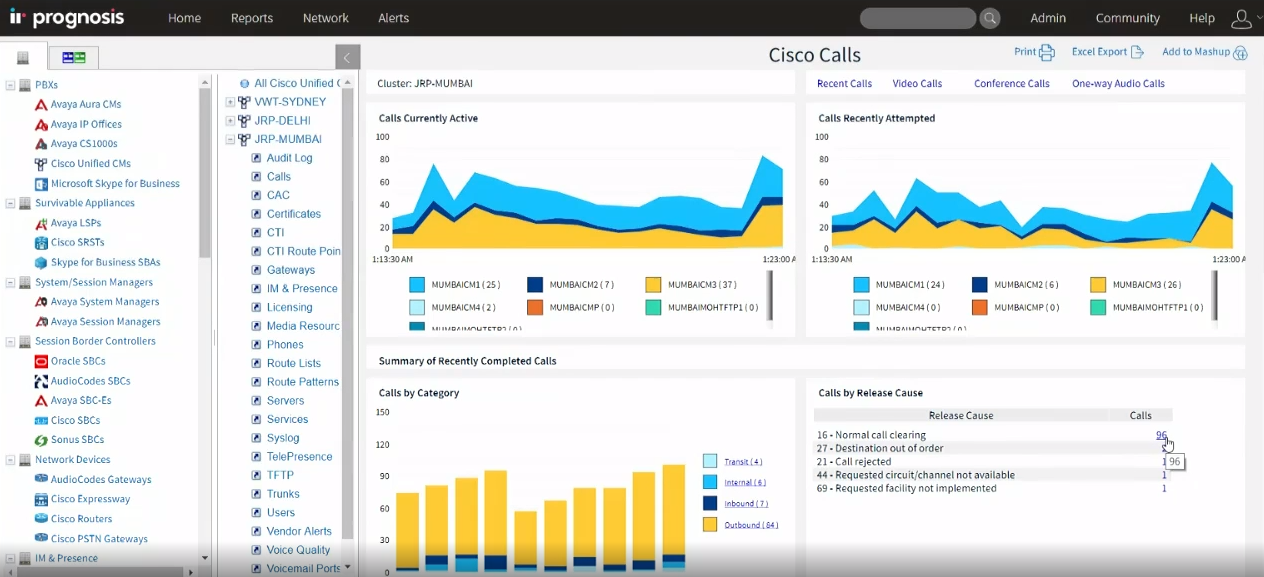Click the Add to Mashup icon

1240,53
